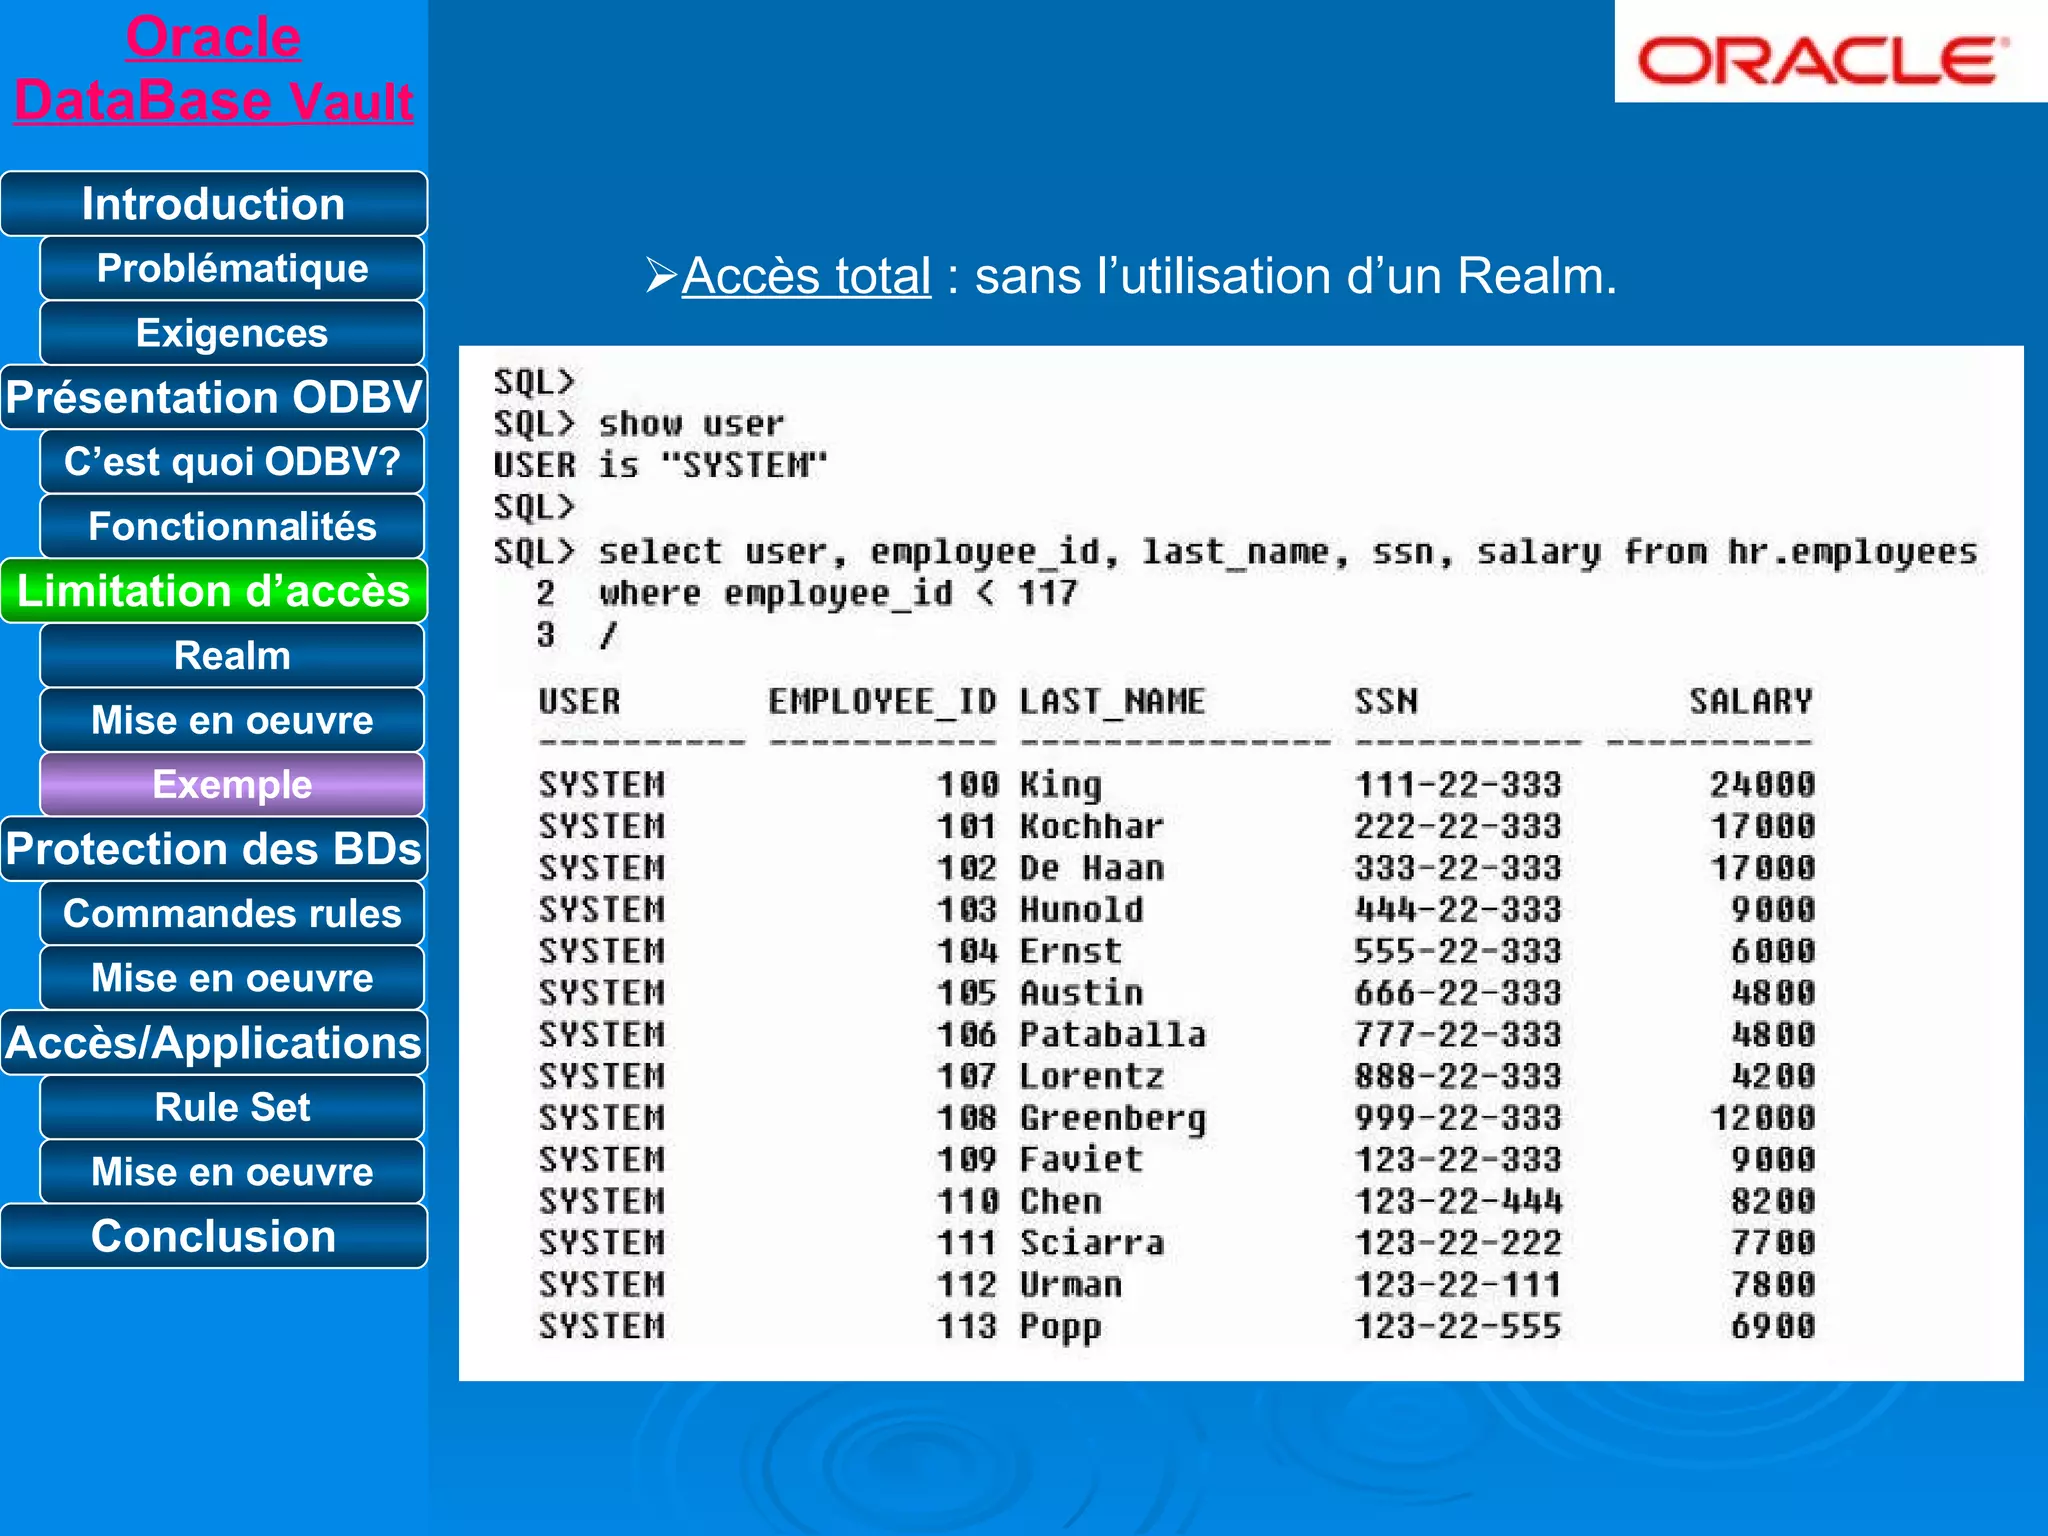Click last name Faviet

click(x=1081, y=1160)
